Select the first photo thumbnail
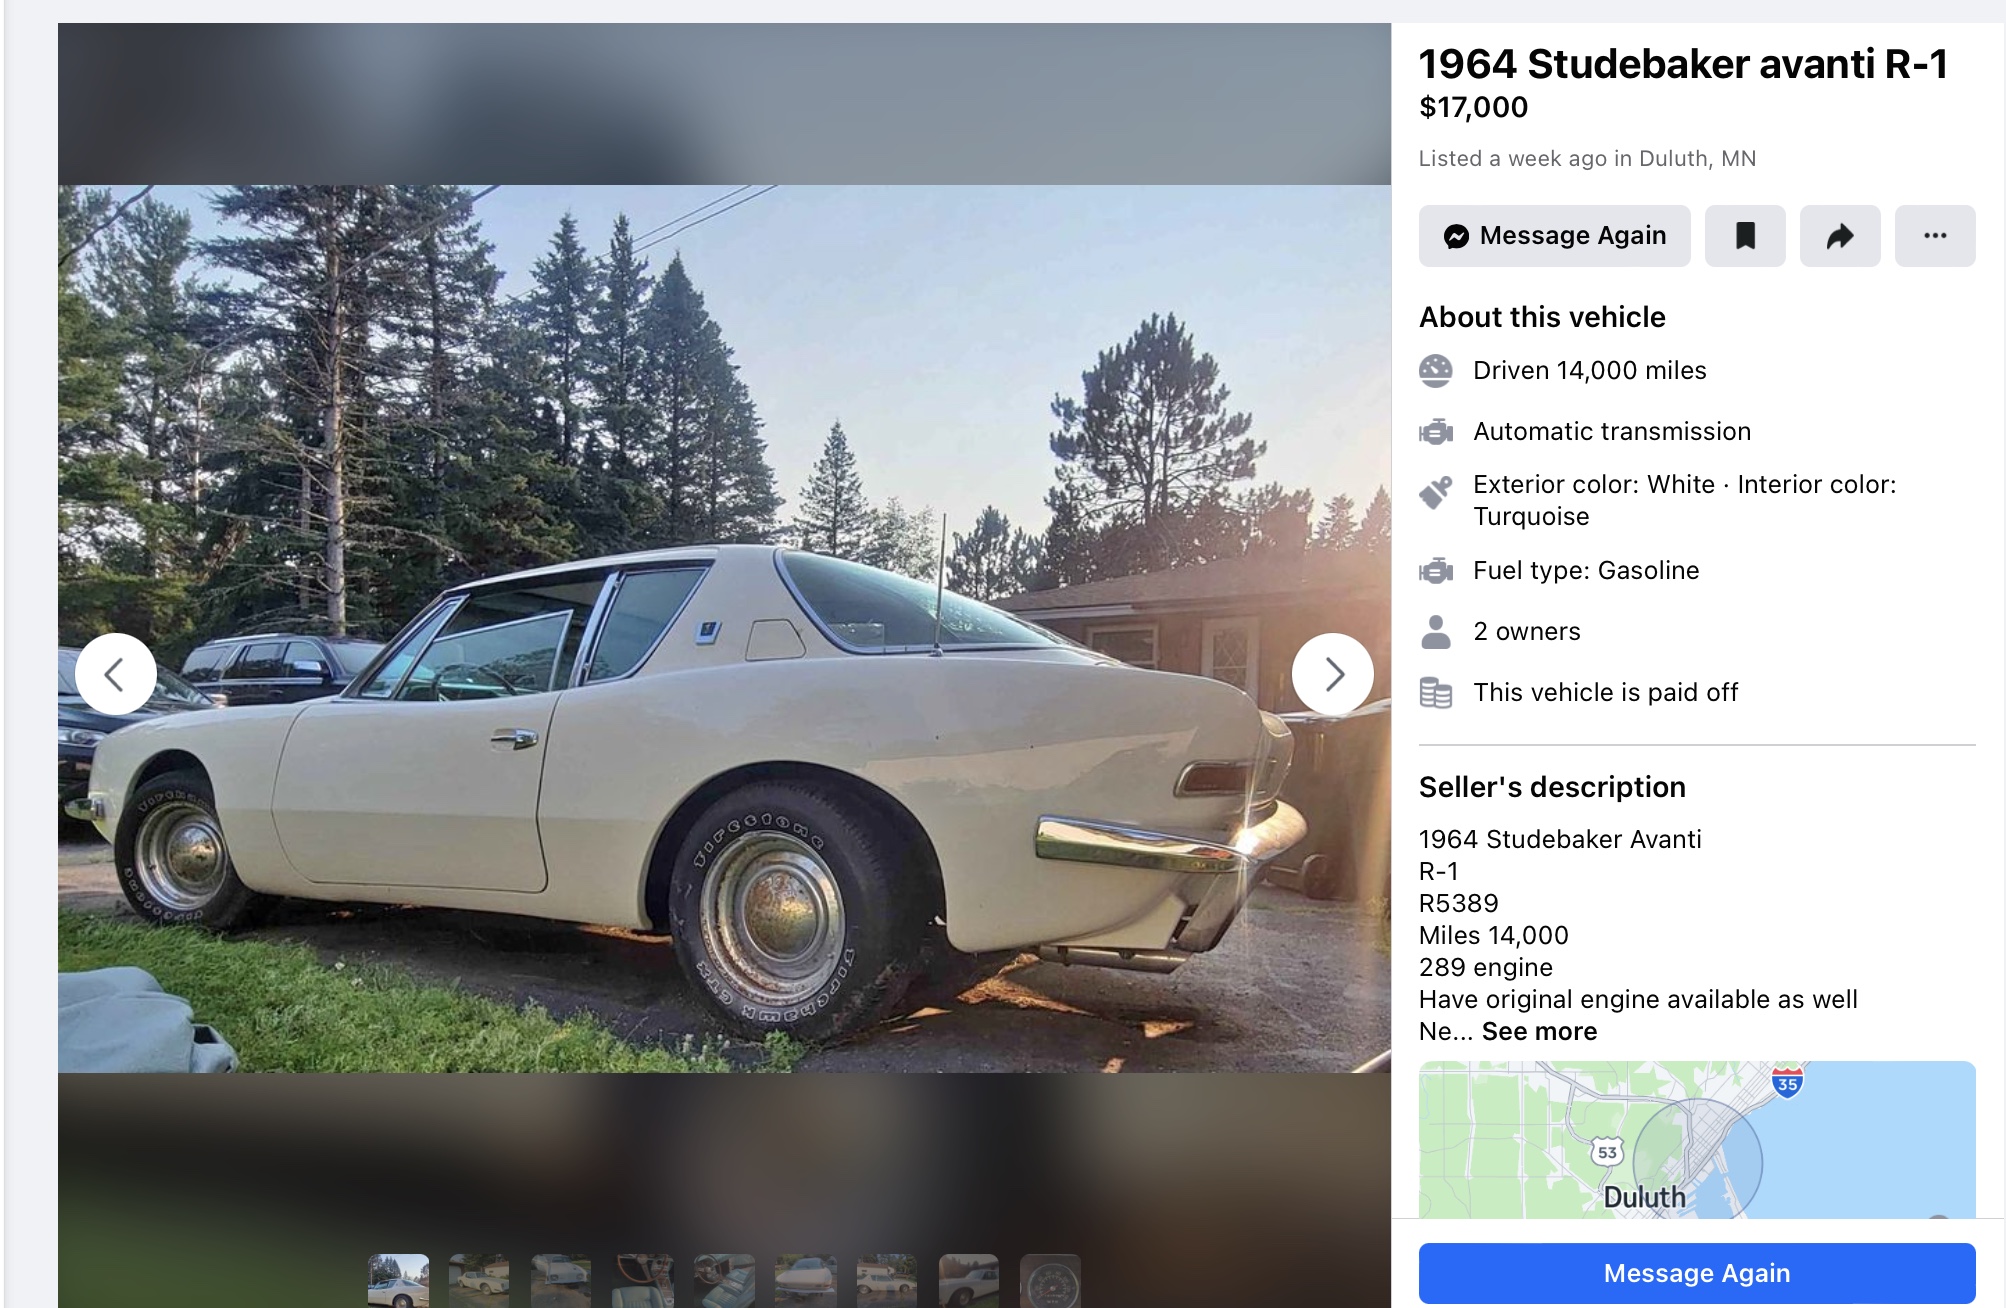Screen dimensions: 2006x1308 (x=398, y=1280)
